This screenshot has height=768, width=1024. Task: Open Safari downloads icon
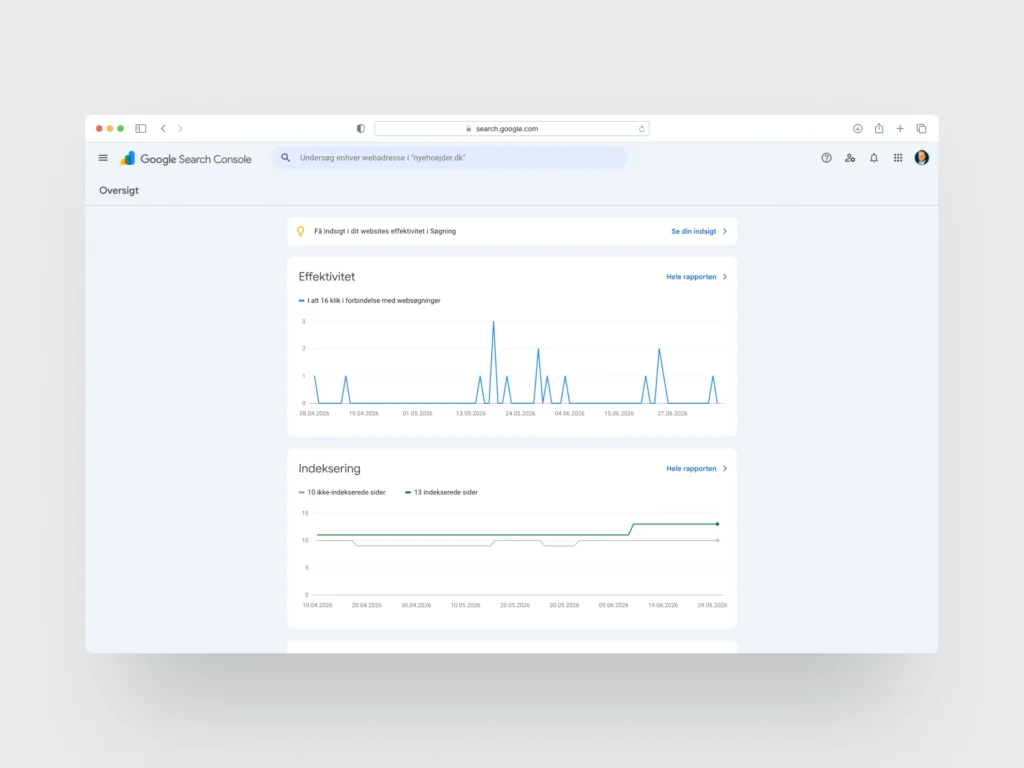pos(857,129)
